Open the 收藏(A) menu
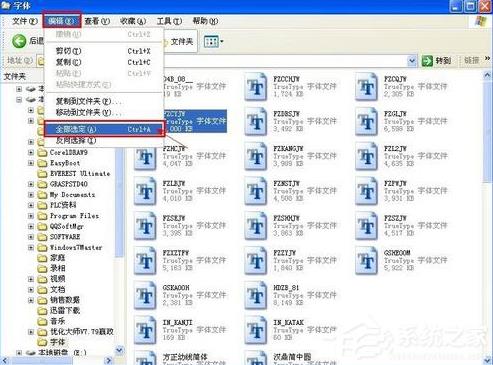The width and height of the screenshot is (493, 365). pos(133,21)
